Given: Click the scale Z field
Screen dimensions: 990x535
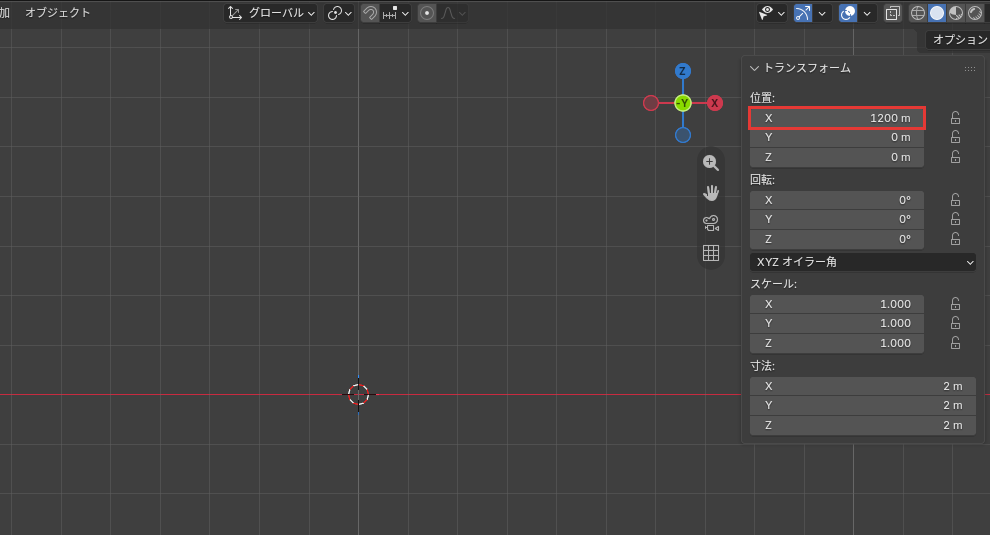Looking at the screenshot, I should [837, 344].
